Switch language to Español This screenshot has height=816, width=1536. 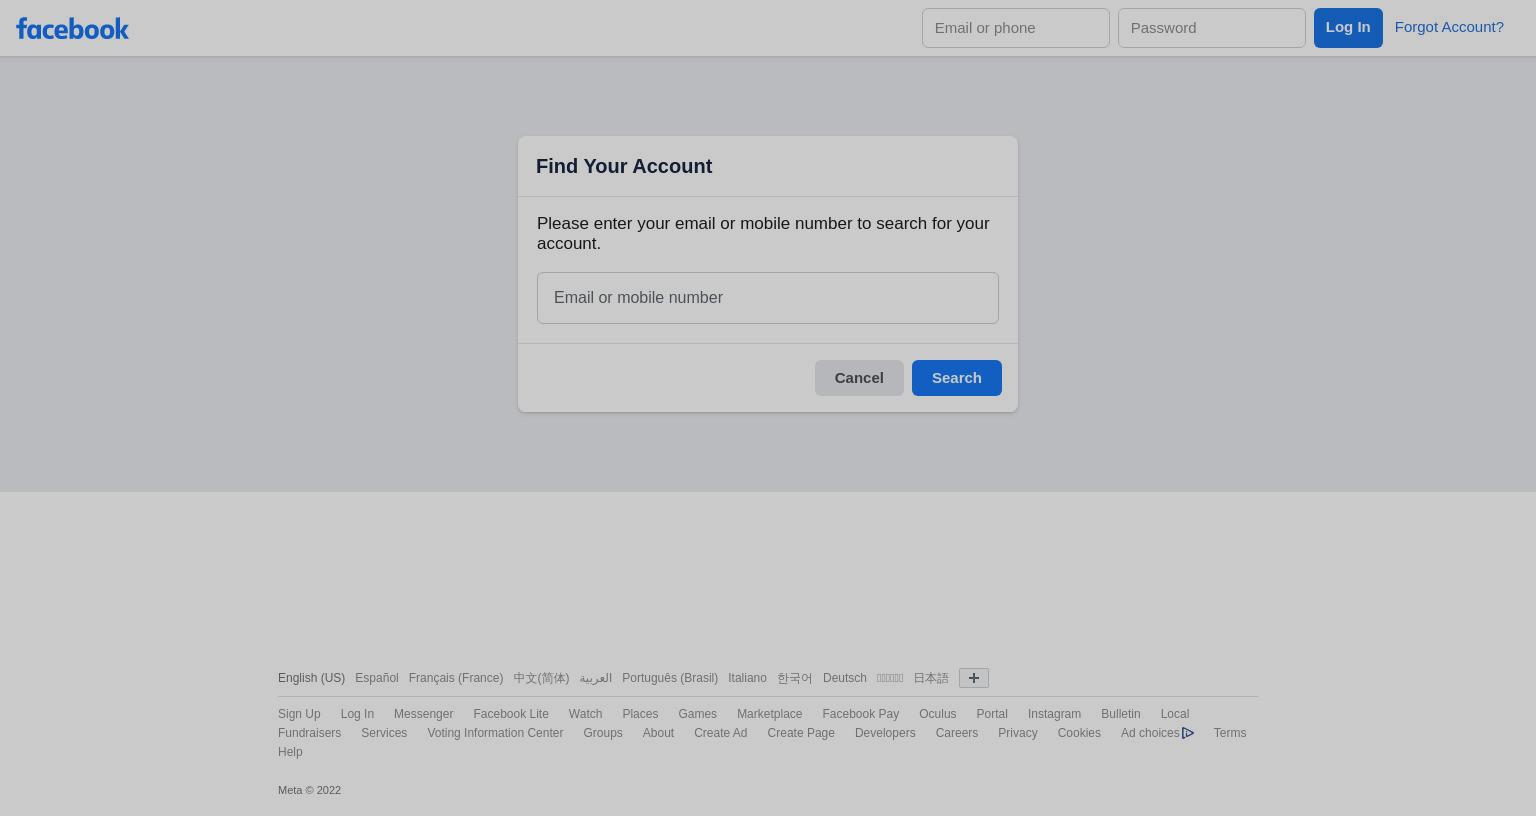pos(377,678)
